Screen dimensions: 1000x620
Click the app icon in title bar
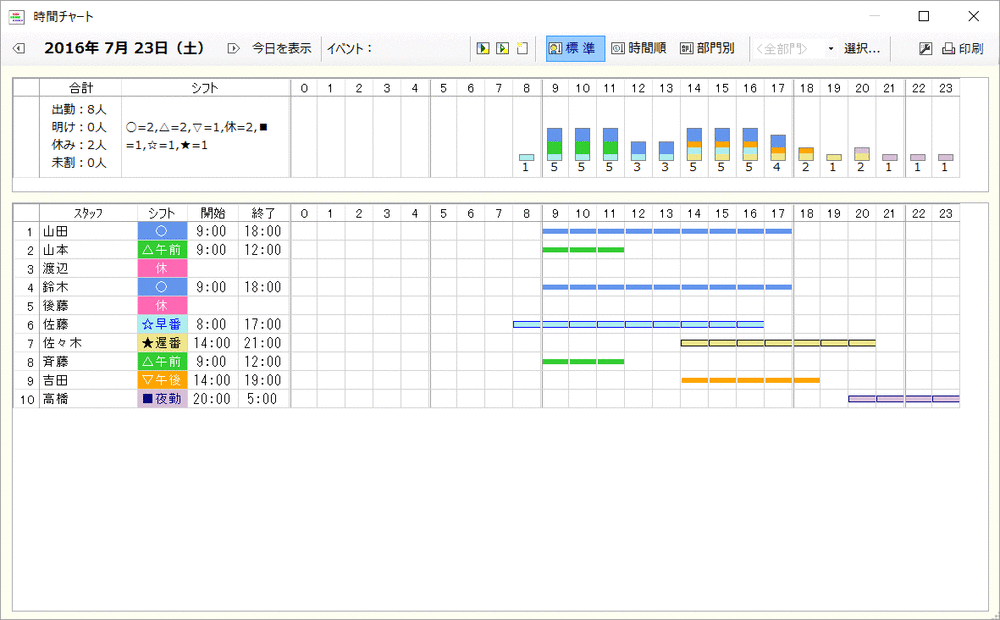click(x=16, y=16)
